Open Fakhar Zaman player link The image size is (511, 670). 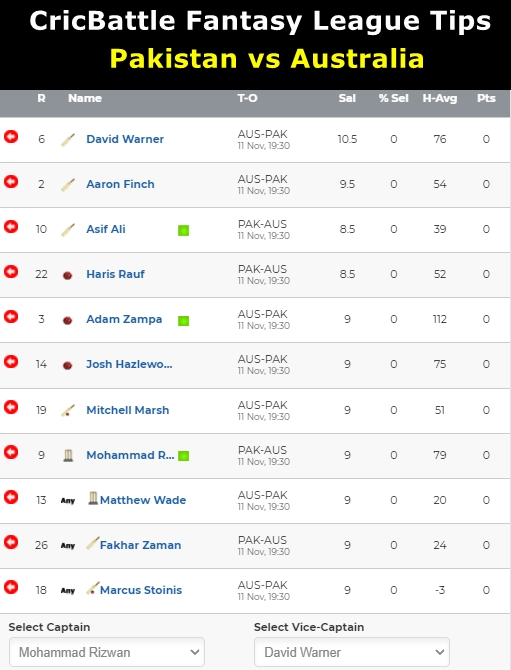coord(141,545)
